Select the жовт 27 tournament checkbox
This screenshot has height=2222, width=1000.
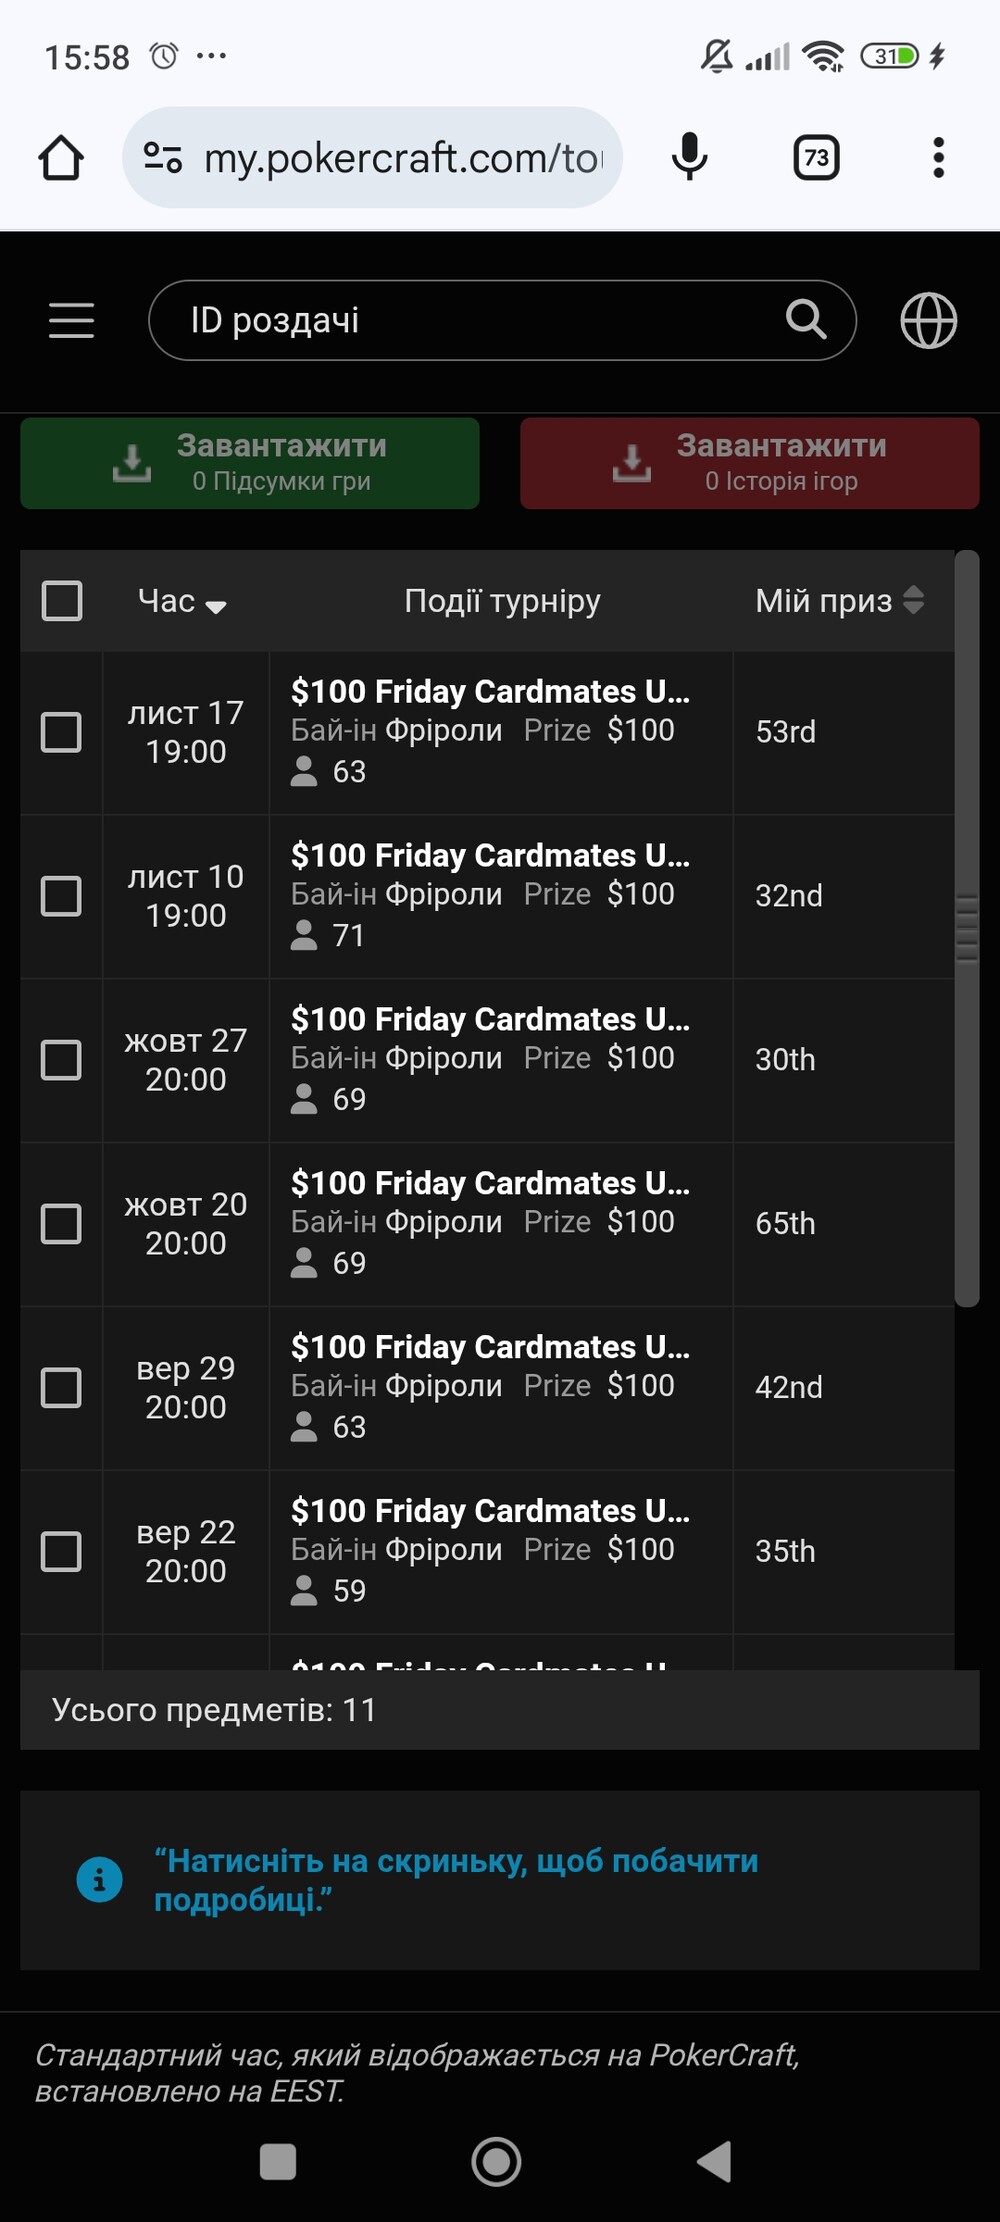point(61,1060)
